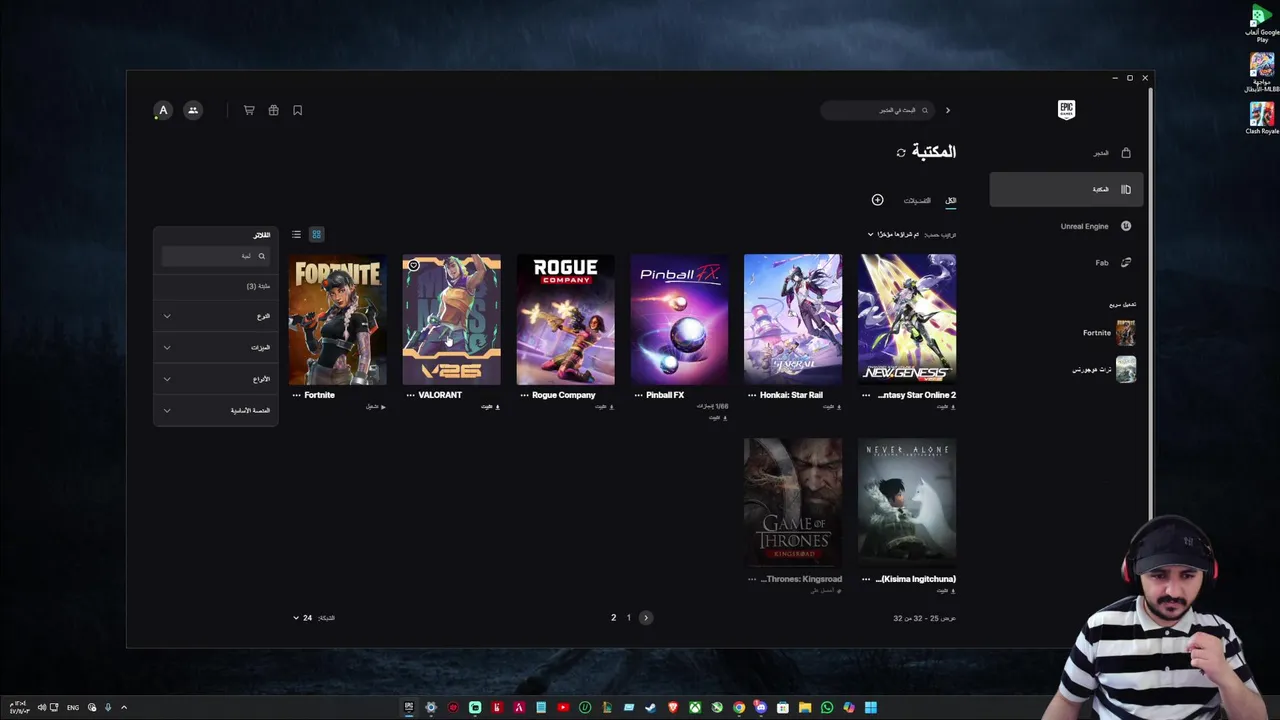Image resolution: width=1280 pixels, height=720 pixels.
Task: Open Unreal Engine in the sidebar
Action: (1066, 226)
